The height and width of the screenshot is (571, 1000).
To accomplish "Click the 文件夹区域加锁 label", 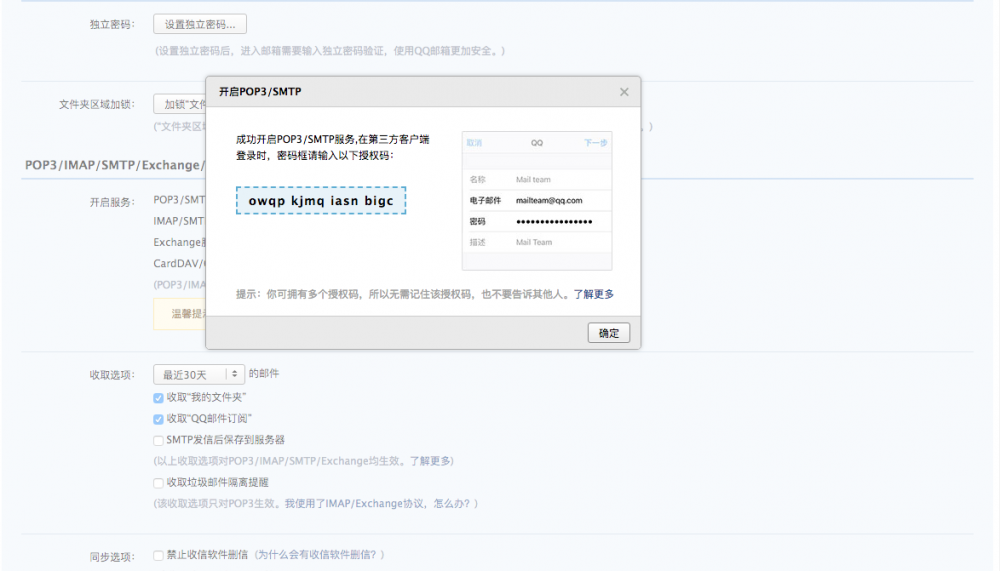I will click(x=97, y=104).
